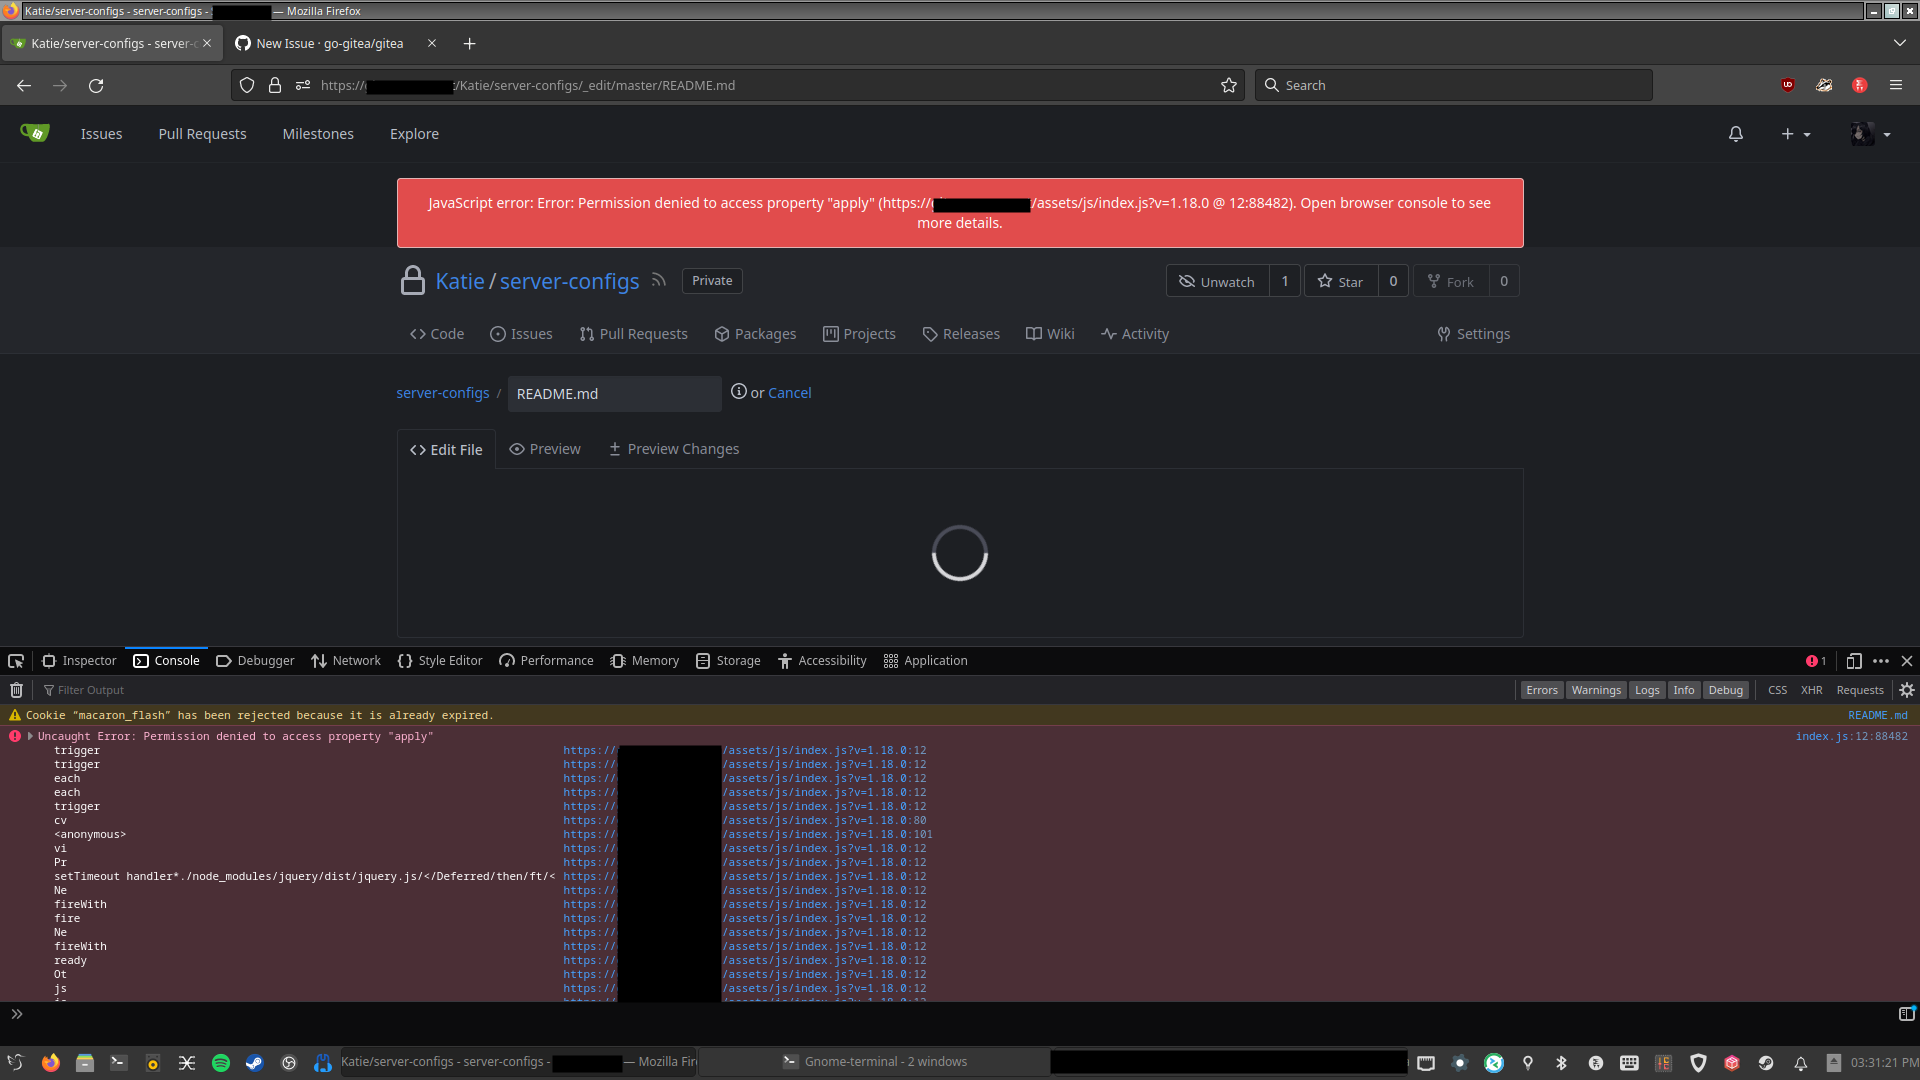This screenshot has width=1920, height=1080.
Task: Click the Unwatch button
Action: tap(1217, 282)
